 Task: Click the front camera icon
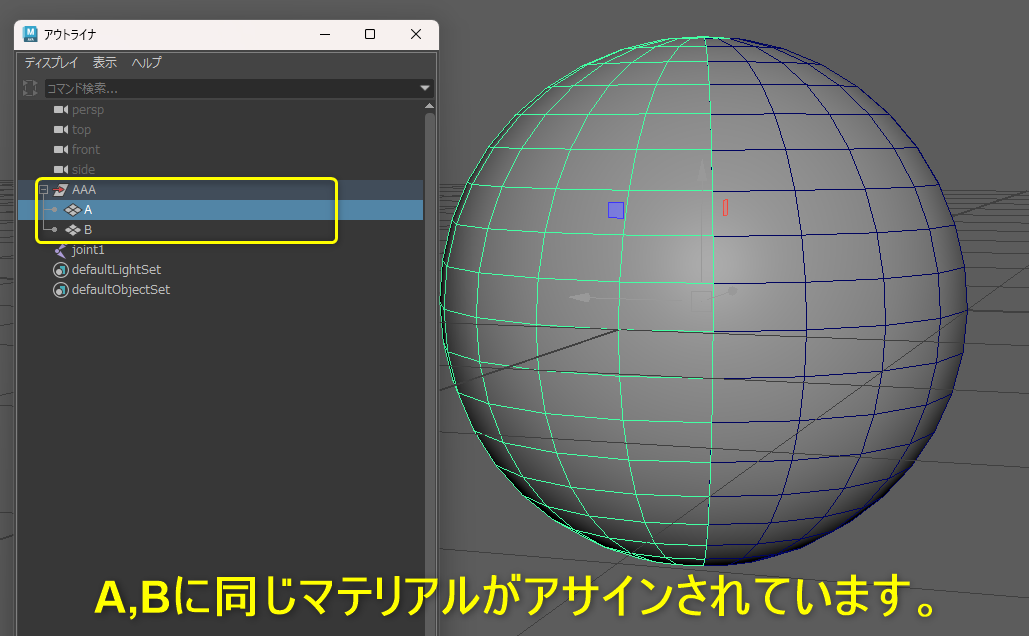point(60,150)
